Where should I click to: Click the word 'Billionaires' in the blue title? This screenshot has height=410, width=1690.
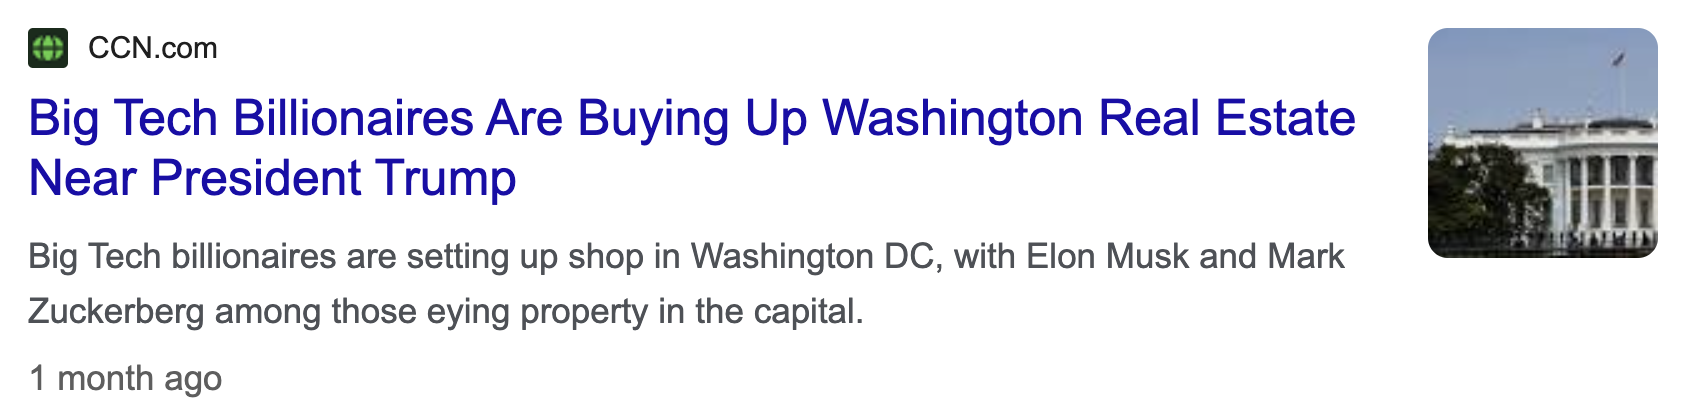pos(352,118)
